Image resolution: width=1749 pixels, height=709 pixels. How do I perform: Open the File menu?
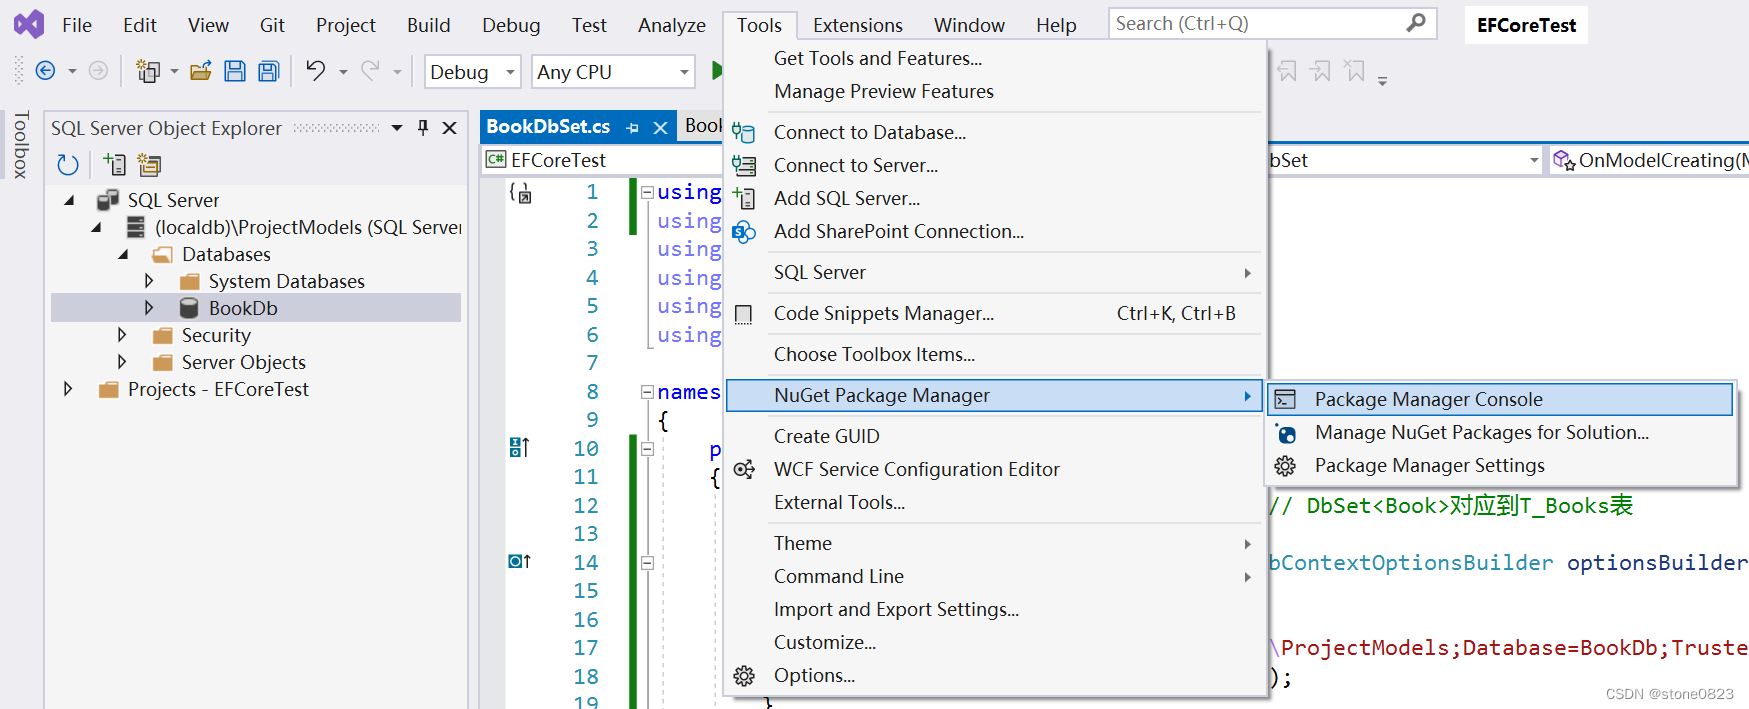(77, 25)
